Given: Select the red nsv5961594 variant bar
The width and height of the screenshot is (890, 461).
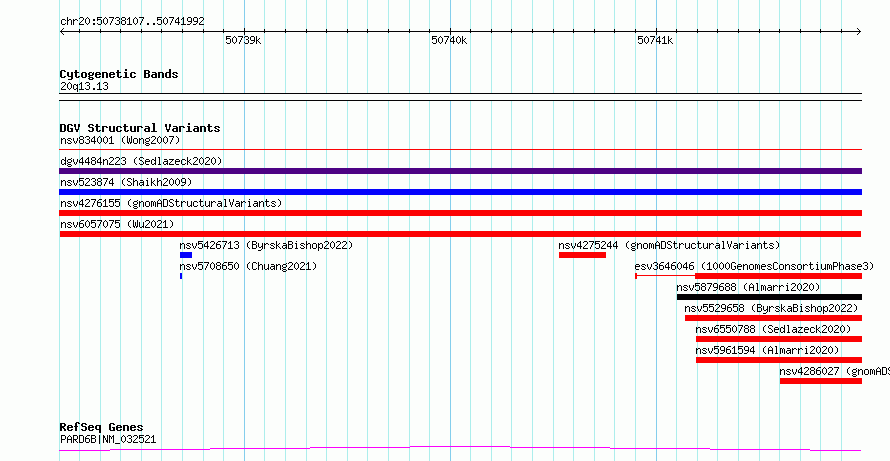Looking at the screenshot, I should coord(779,360).
